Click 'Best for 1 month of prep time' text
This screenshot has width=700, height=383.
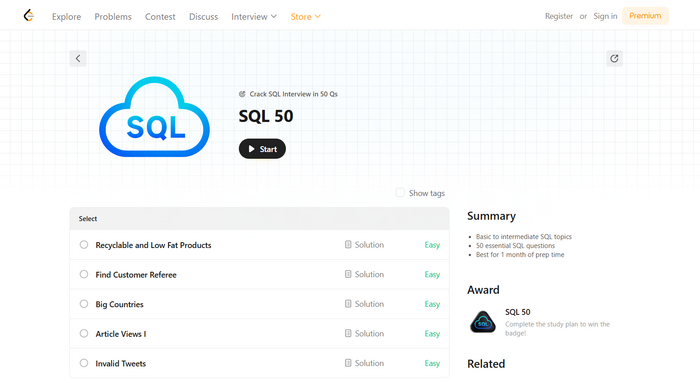520,254
